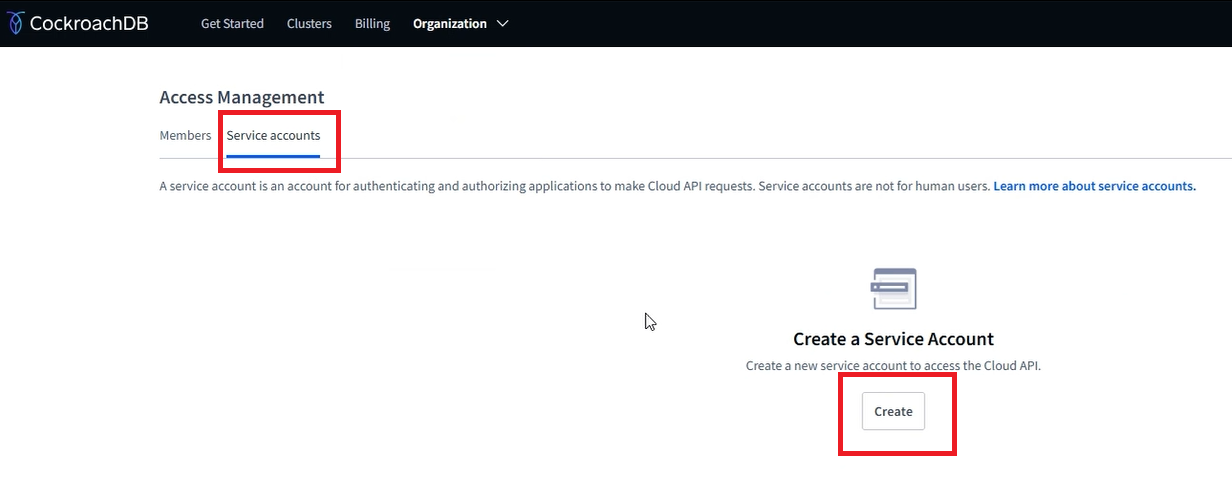
Task: Go to Clusters in top navigation
Action: point(309,23)
